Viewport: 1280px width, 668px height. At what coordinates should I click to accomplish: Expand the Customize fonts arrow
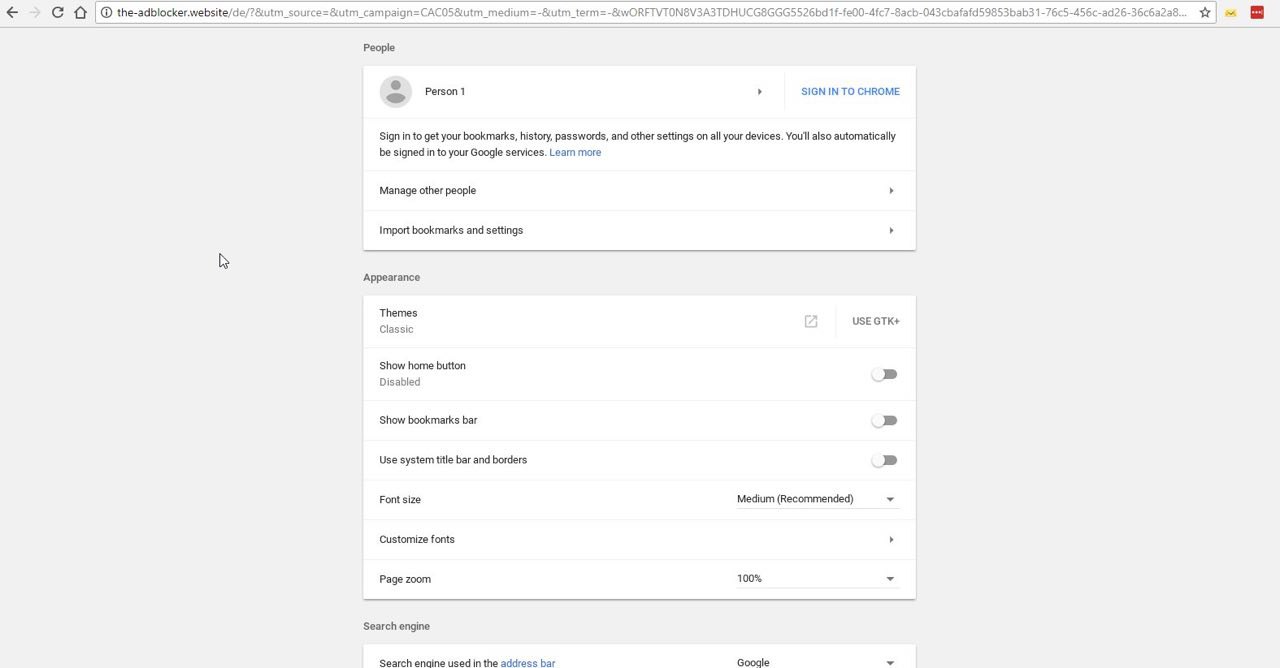pyautogui.click(x=891, y=539)
